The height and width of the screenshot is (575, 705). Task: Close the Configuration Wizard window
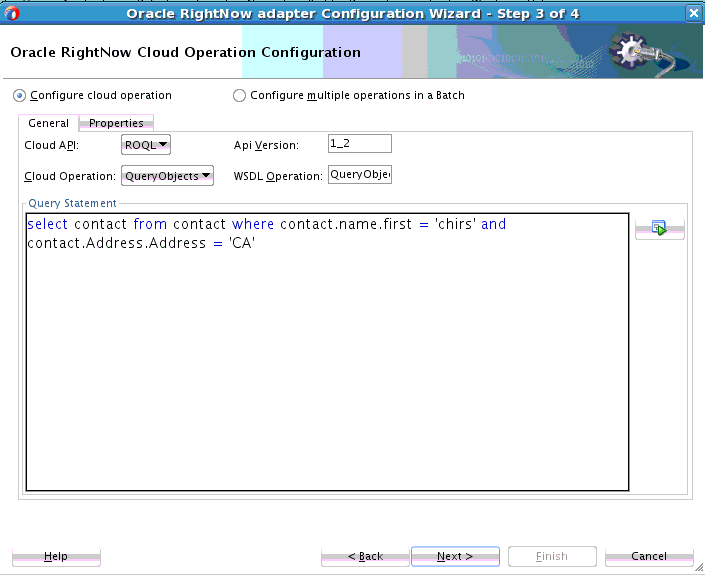click(x=694, y=13)
